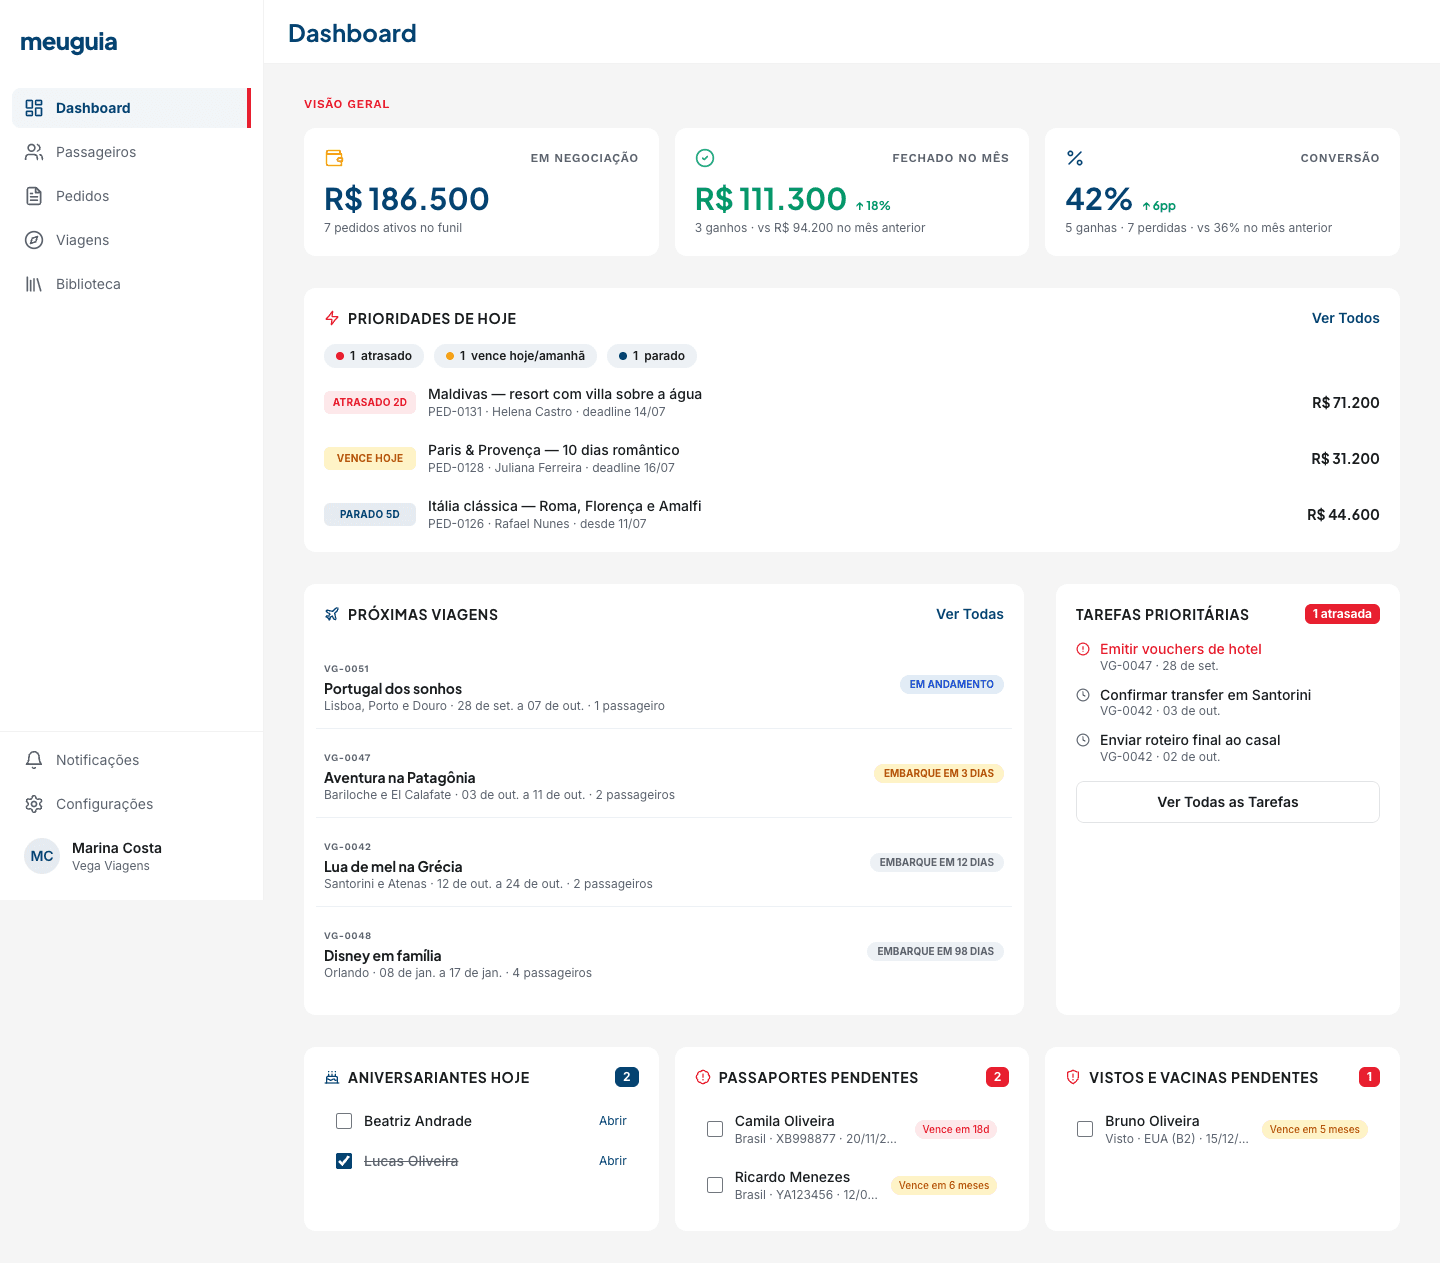The width and height of the screenshot is (1440, 1263).
Task: Click the clock icon beside Enviar roteiro final ao casal
Action: [x=1083, y=740]
